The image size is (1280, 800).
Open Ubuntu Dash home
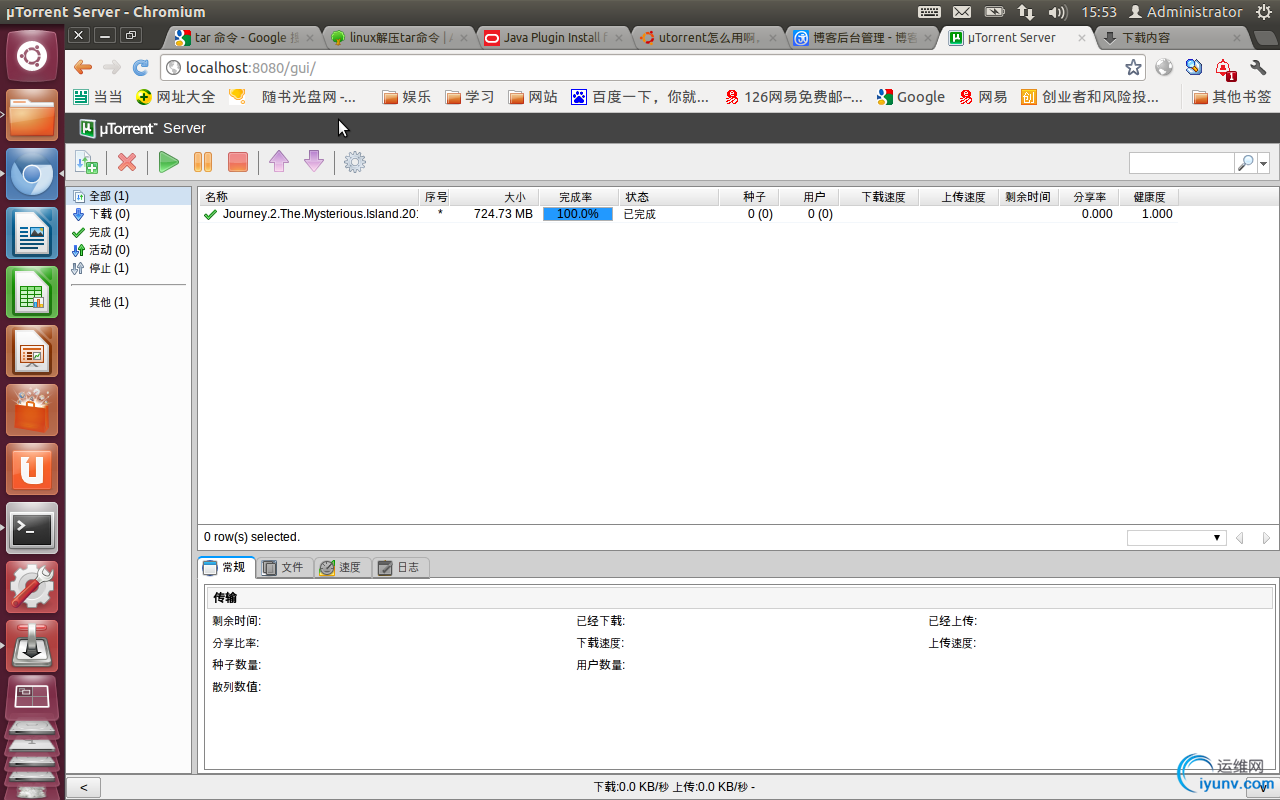click(x=33, y=56)
